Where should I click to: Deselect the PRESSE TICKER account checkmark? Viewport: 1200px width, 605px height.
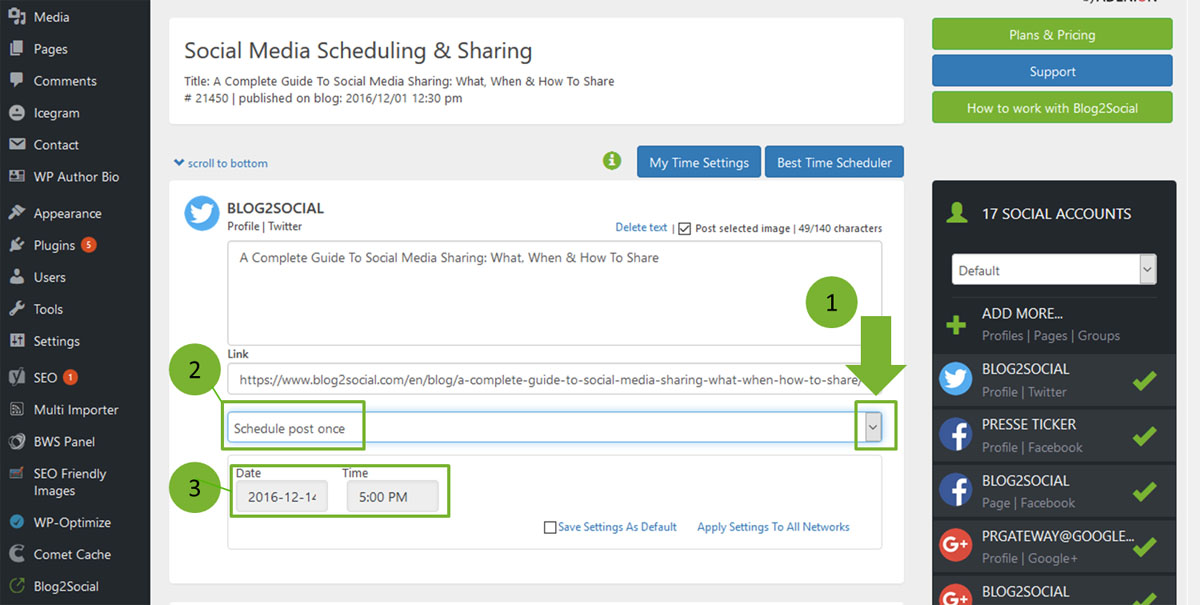[x=1144, y=435]
